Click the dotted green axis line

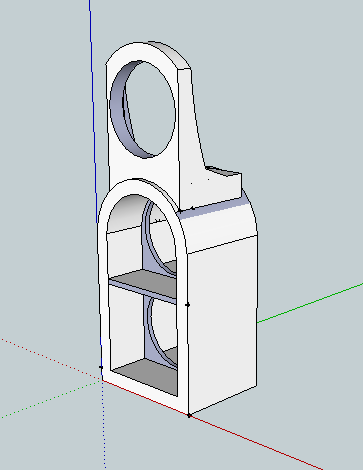50,399
